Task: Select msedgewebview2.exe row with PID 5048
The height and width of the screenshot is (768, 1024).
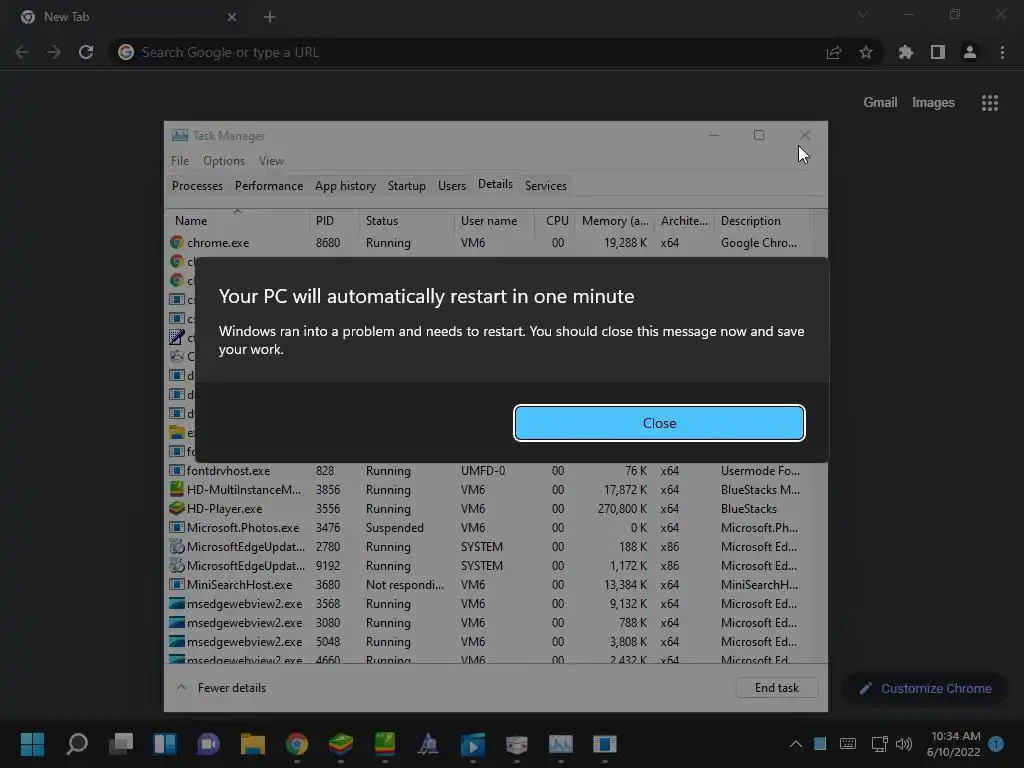Action: pyautogui.click(x=488, y=641)
